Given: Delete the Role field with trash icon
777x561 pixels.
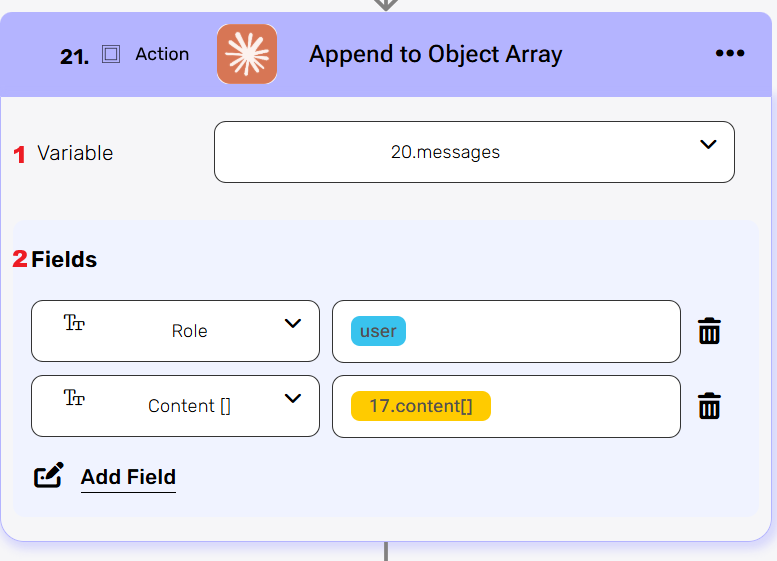Looking at the screenshot, I should click(709, 331).
